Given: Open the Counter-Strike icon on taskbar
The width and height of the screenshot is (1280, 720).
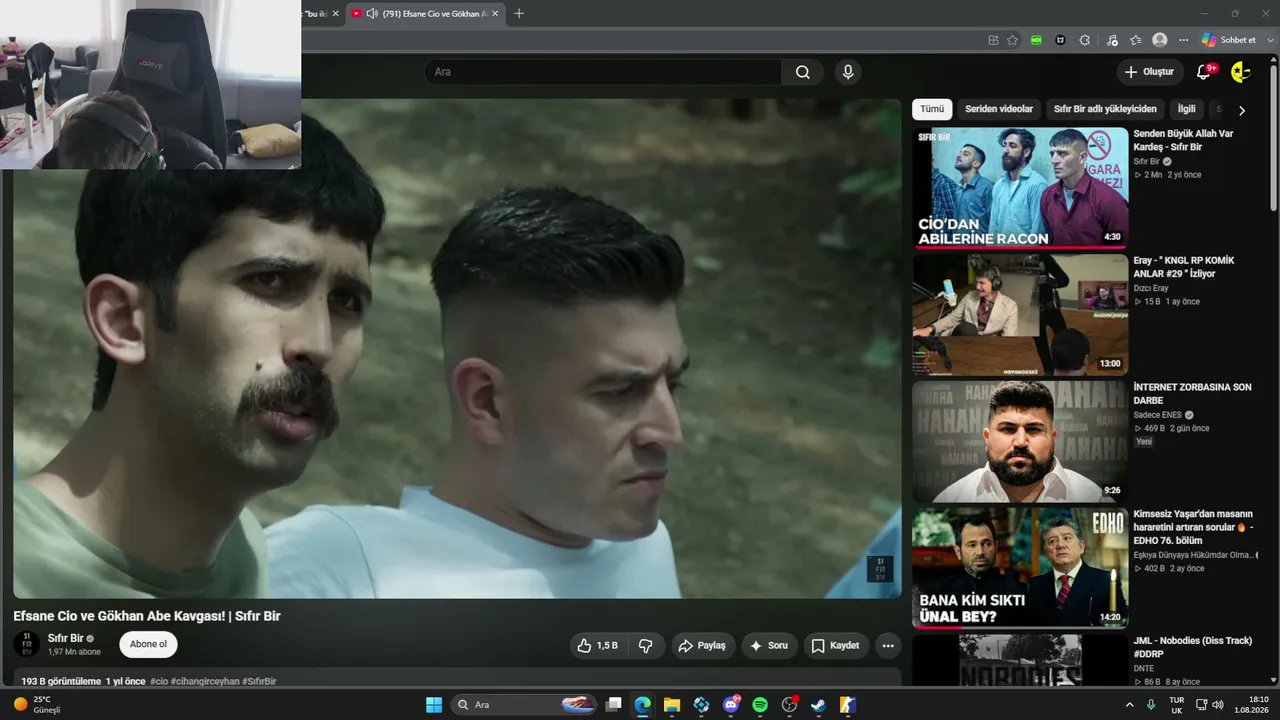Looking at the screenshot, I should click(x=847, y=705).
